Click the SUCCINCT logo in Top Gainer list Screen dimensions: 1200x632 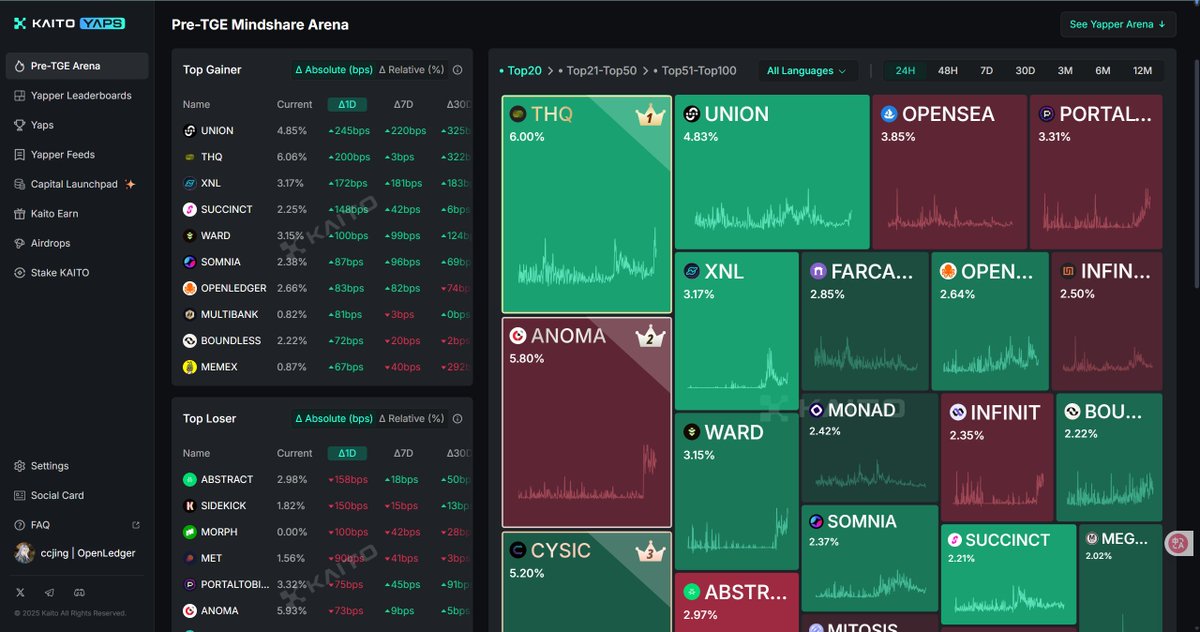190,210
